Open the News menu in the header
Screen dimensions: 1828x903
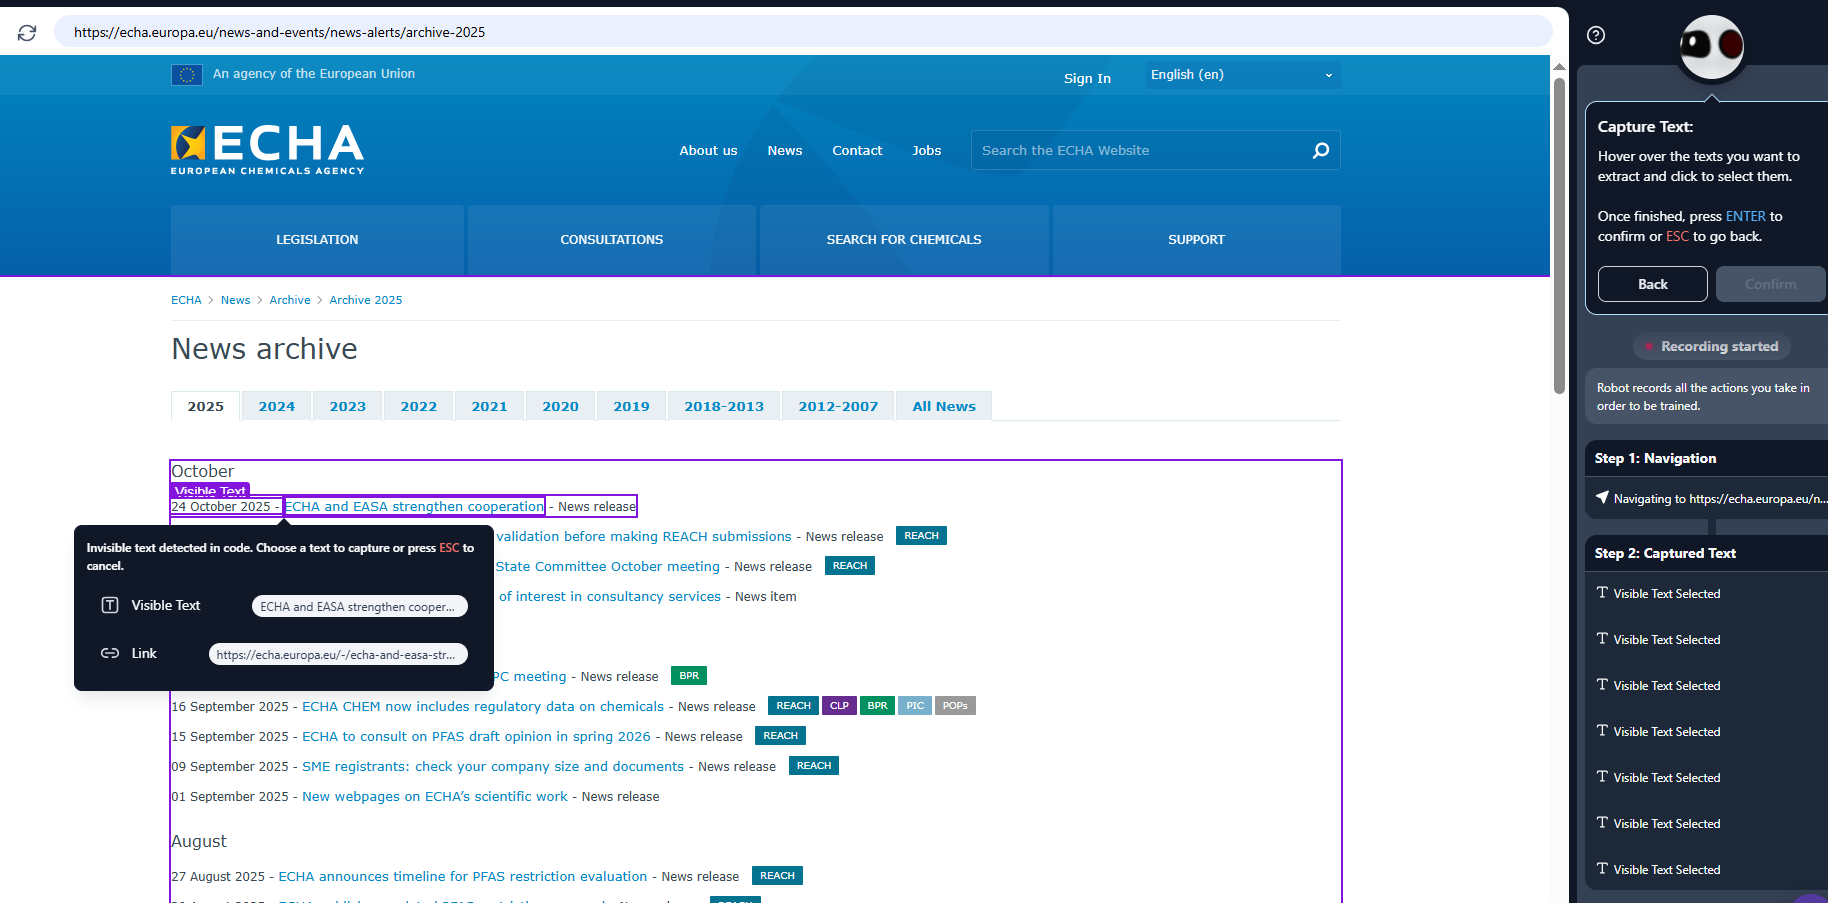click(785, 151)
